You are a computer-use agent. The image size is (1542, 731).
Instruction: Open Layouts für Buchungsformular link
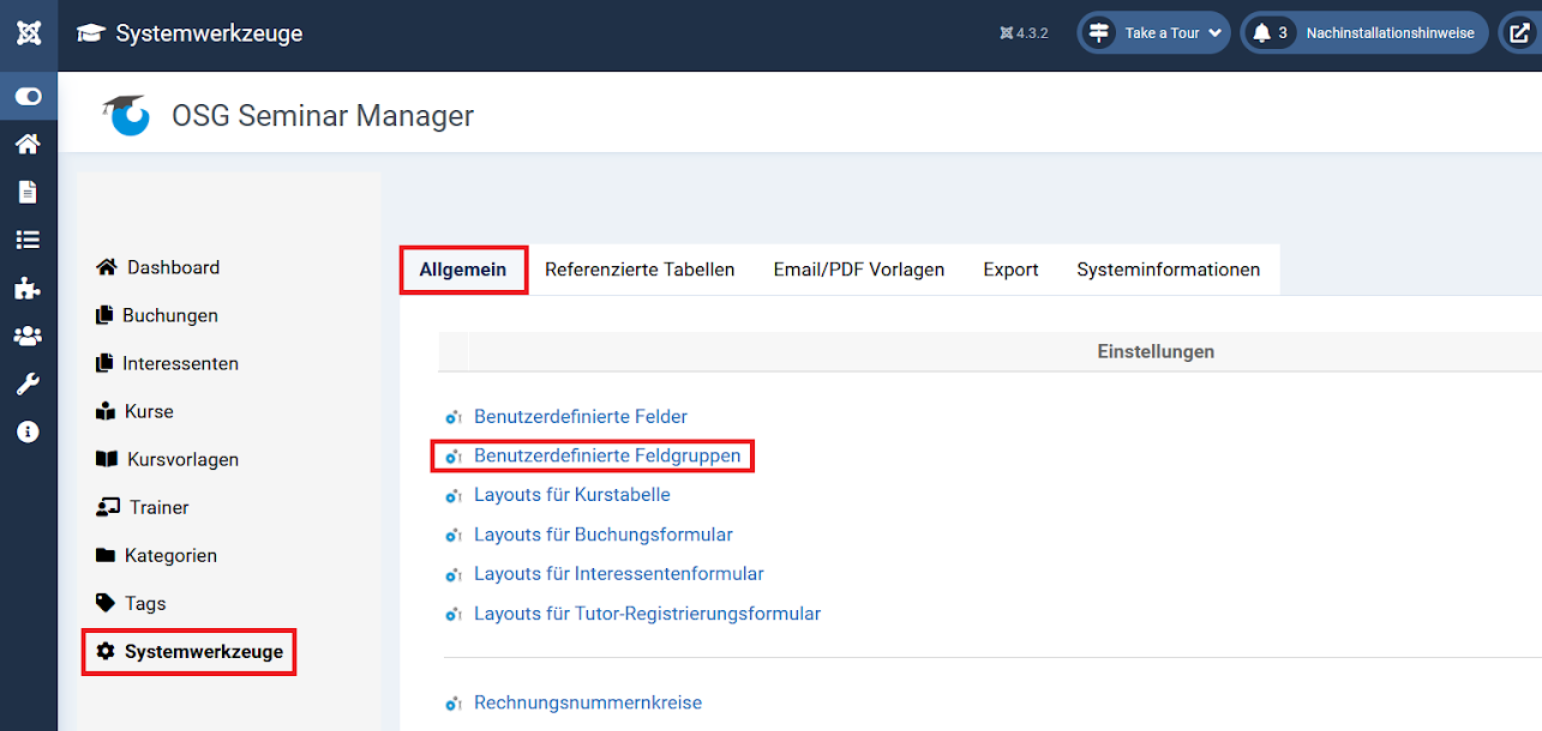coord(603,535)
